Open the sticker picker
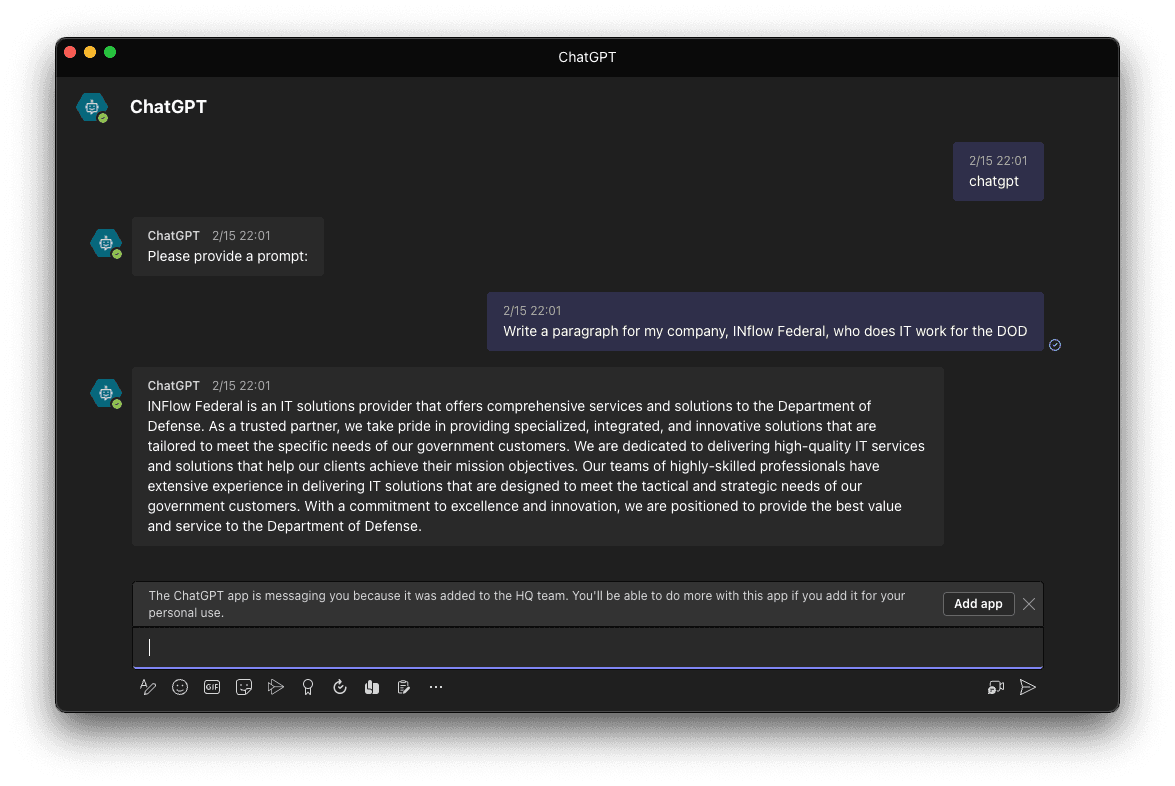 244,687
